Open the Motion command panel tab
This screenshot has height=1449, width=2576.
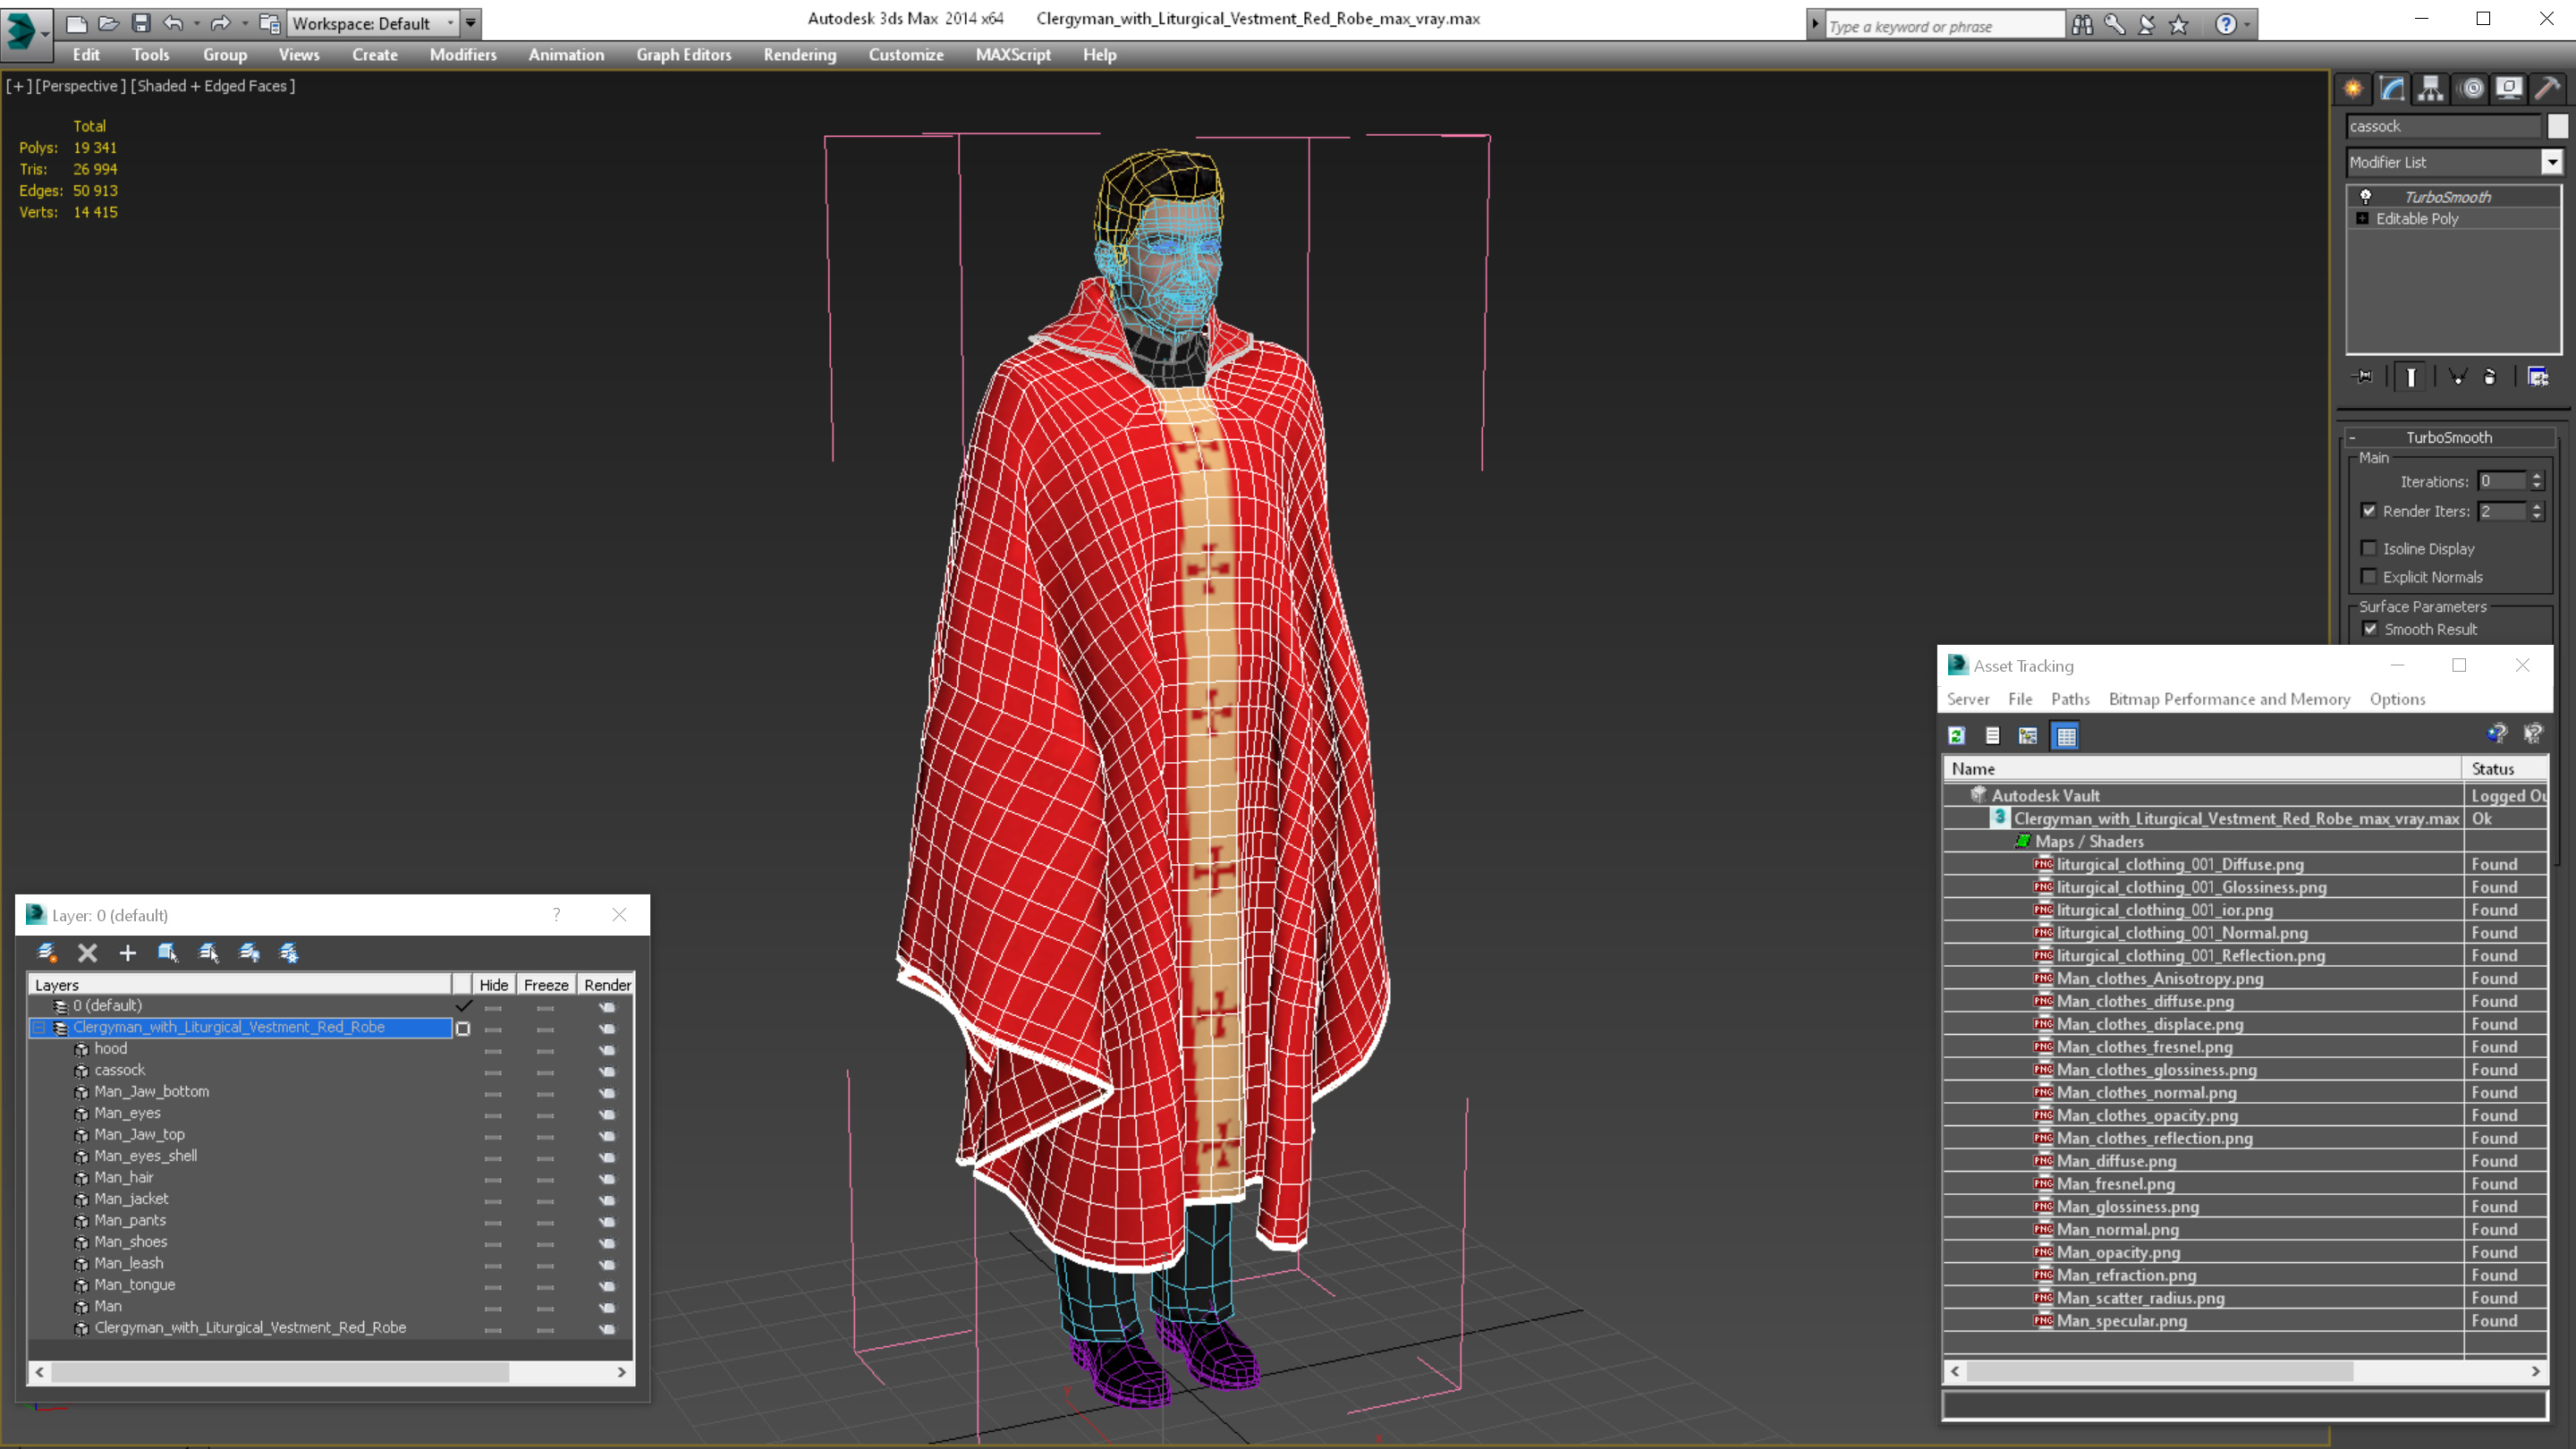click(2471, 89)
